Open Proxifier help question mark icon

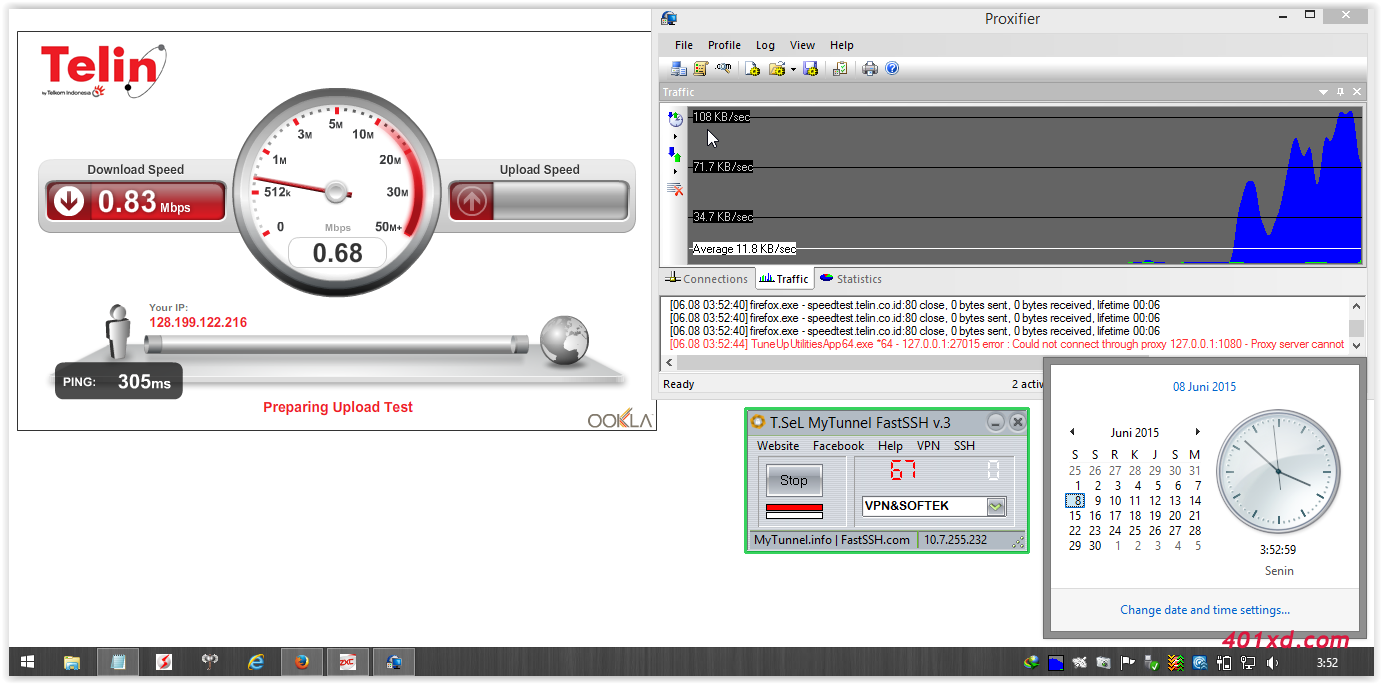tap(892, 69)
